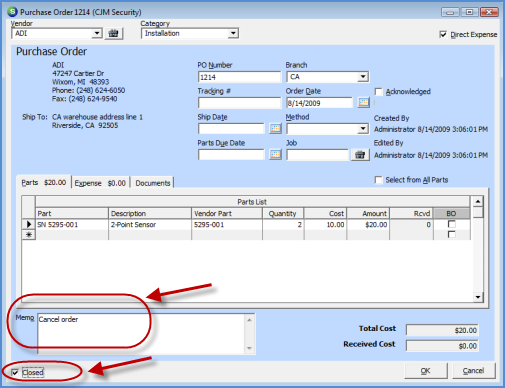Click the Part column header
This screenshot has width=505, height=388.
pos(72,213)
